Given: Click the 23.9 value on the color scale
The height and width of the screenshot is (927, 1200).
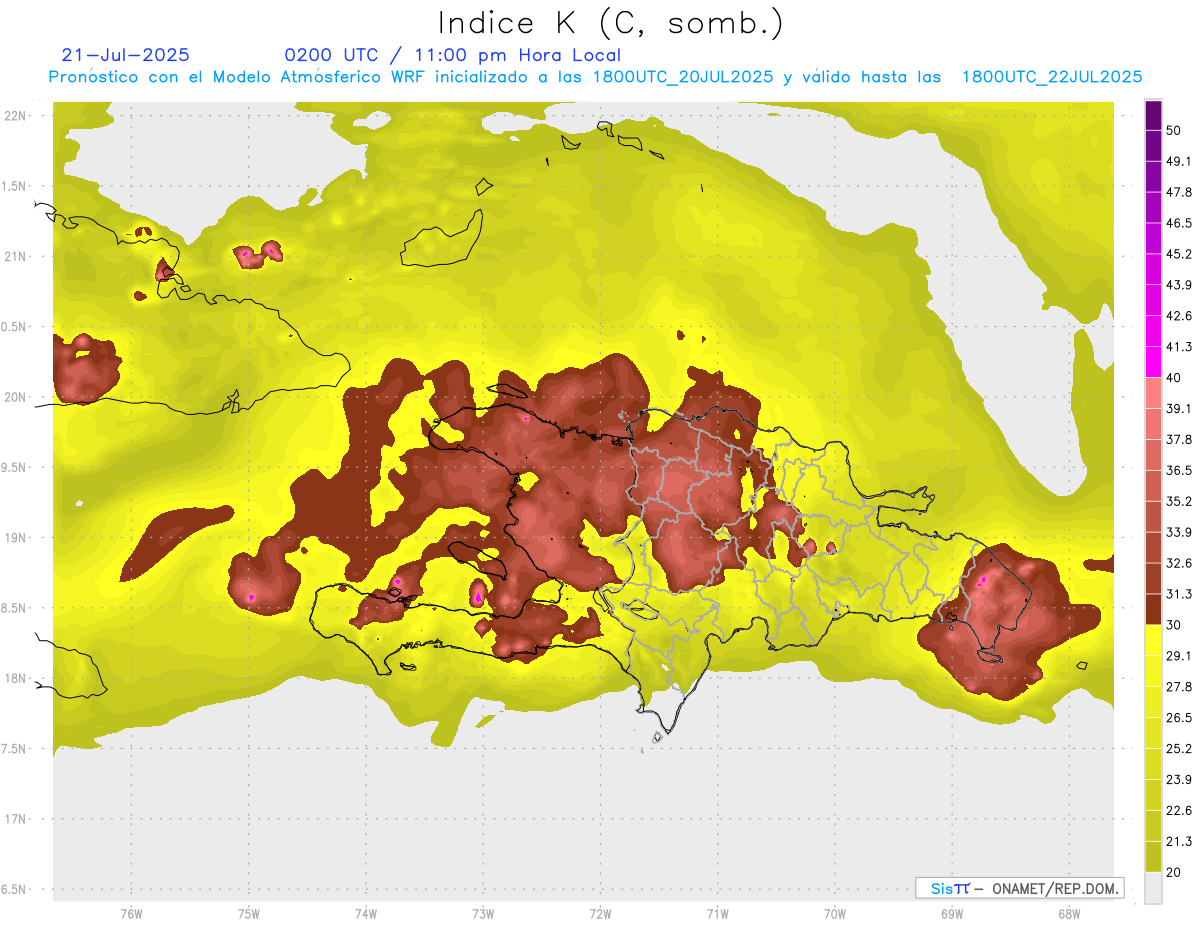Looking at the screenshot, I should [x=1179, y=779].
